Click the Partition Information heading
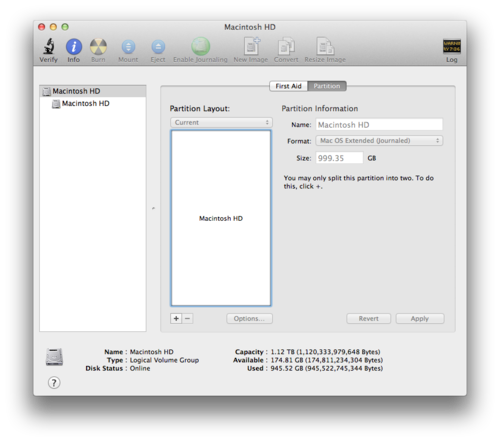500x442 pixels. click(x=320, y=108)
